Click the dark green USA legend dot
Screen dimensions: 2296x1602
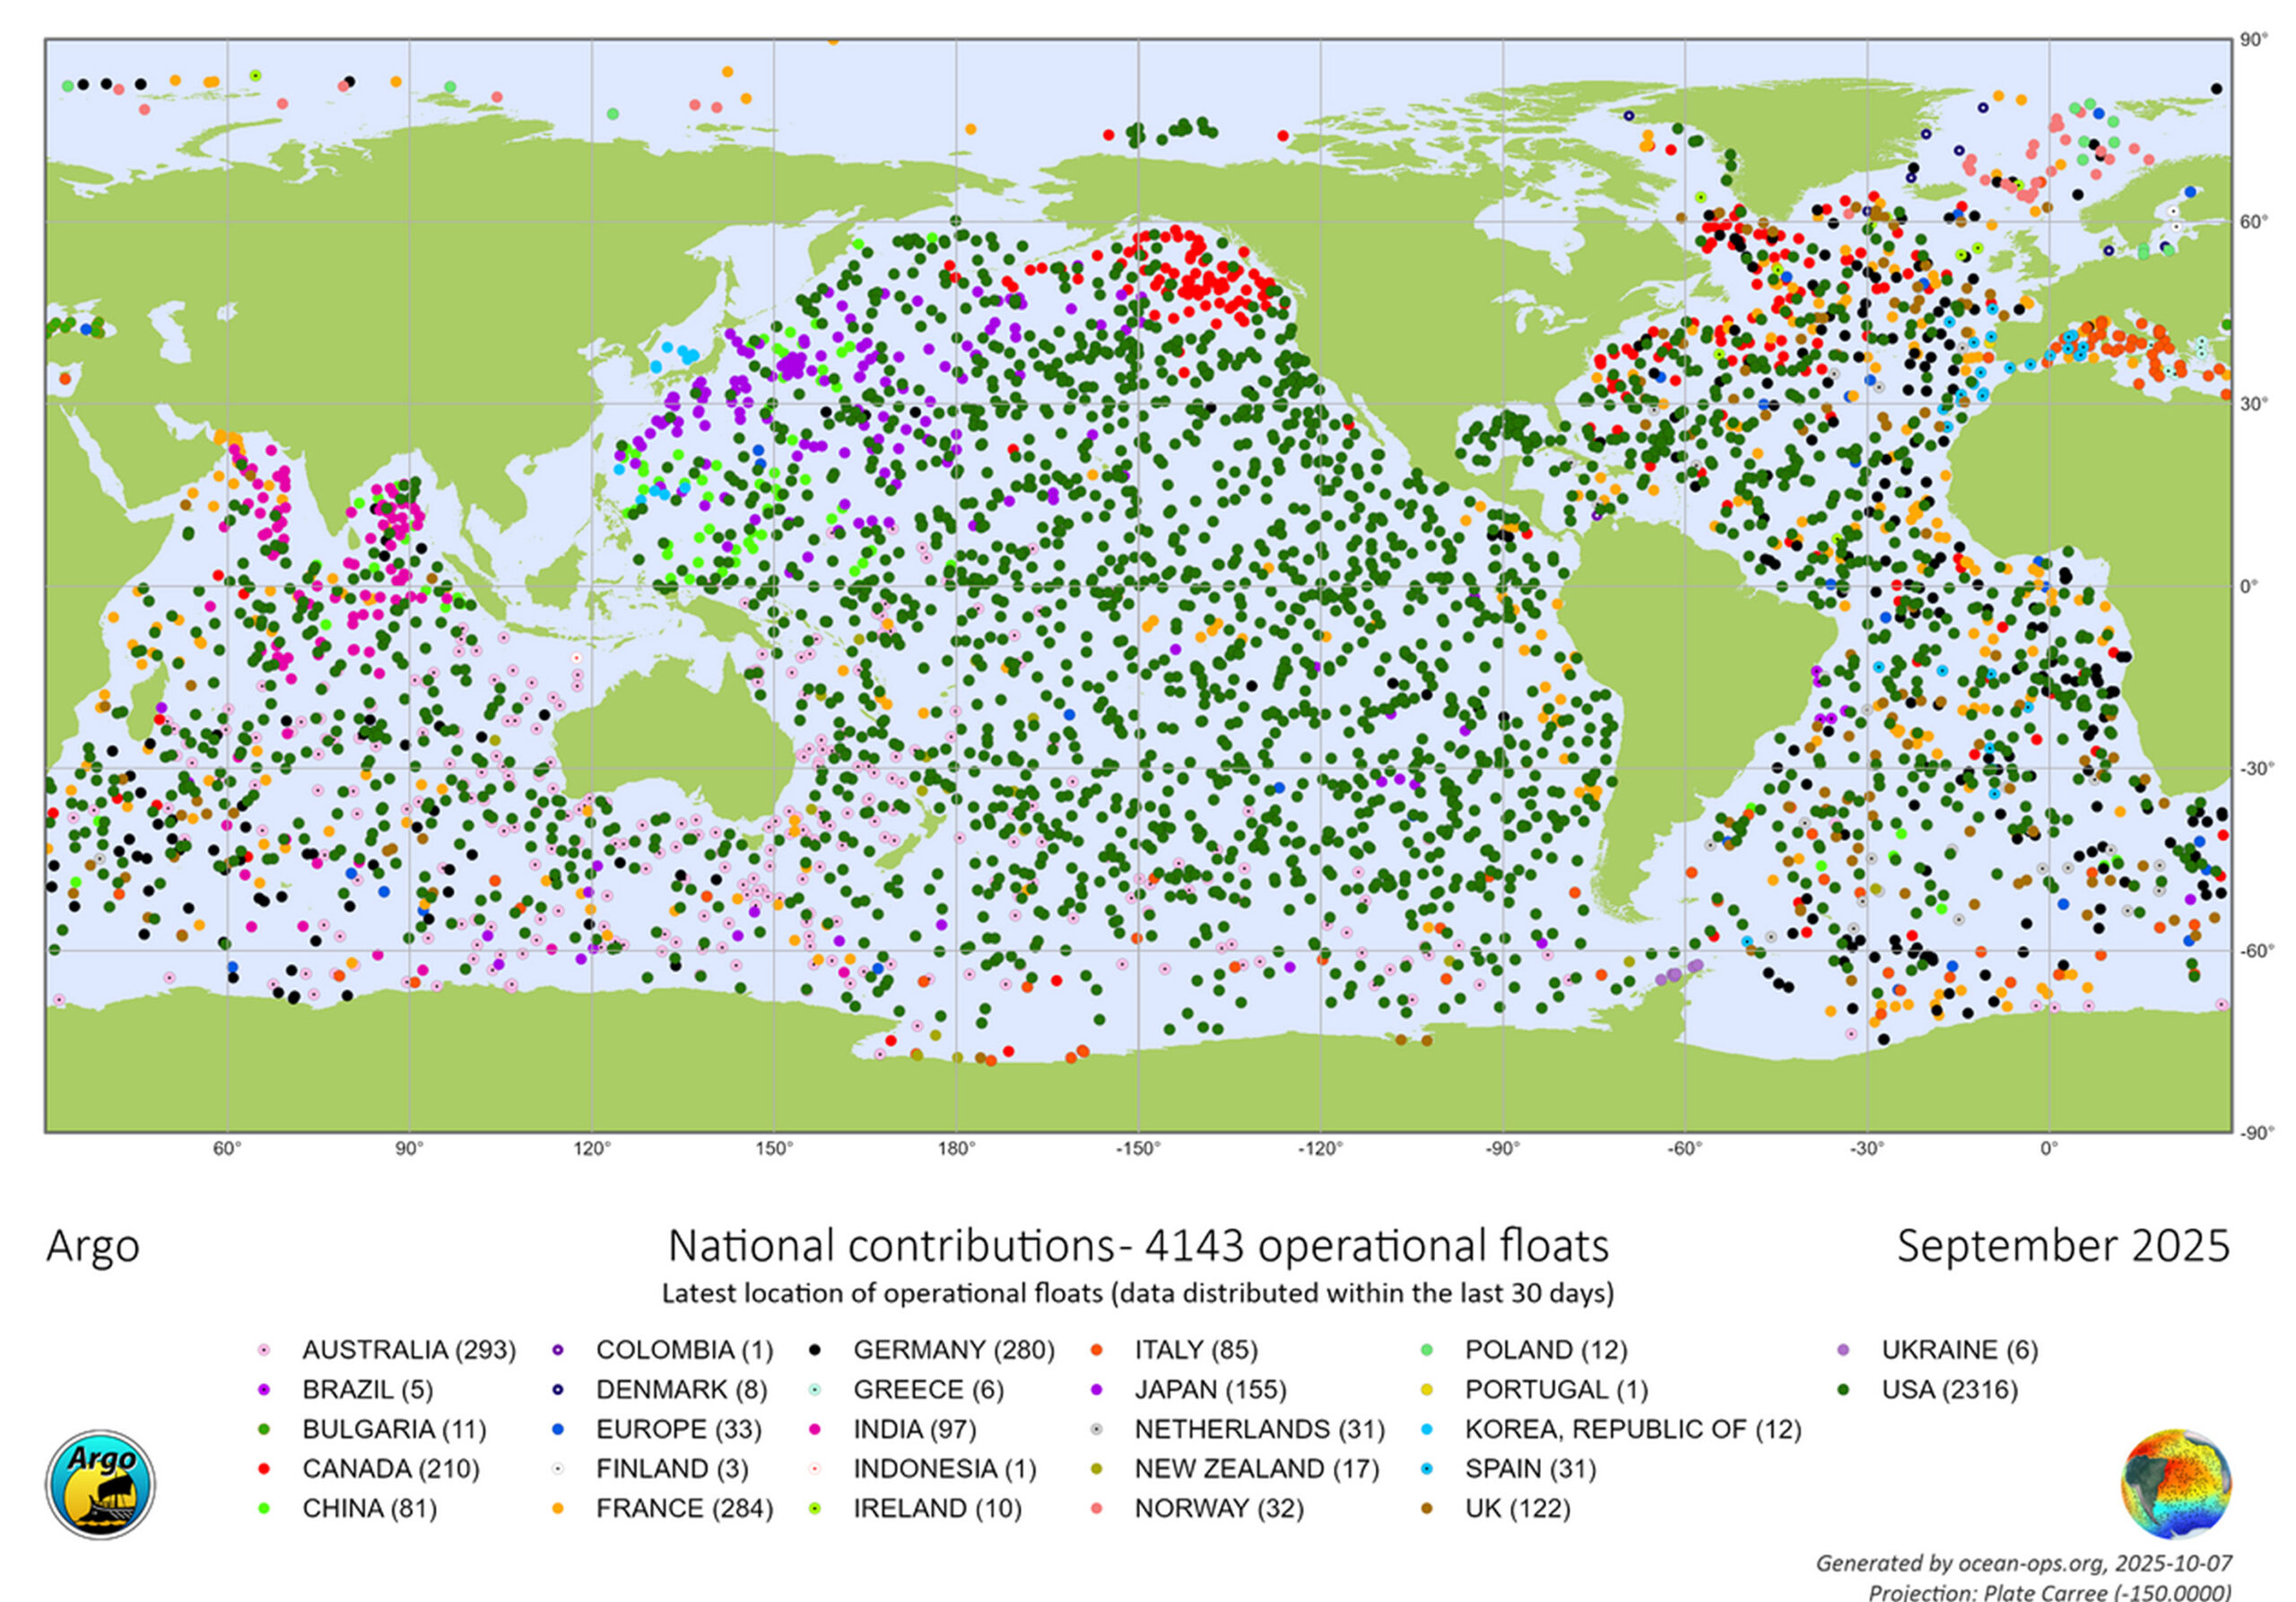pyautogui.click(x=1843, y=1390)
